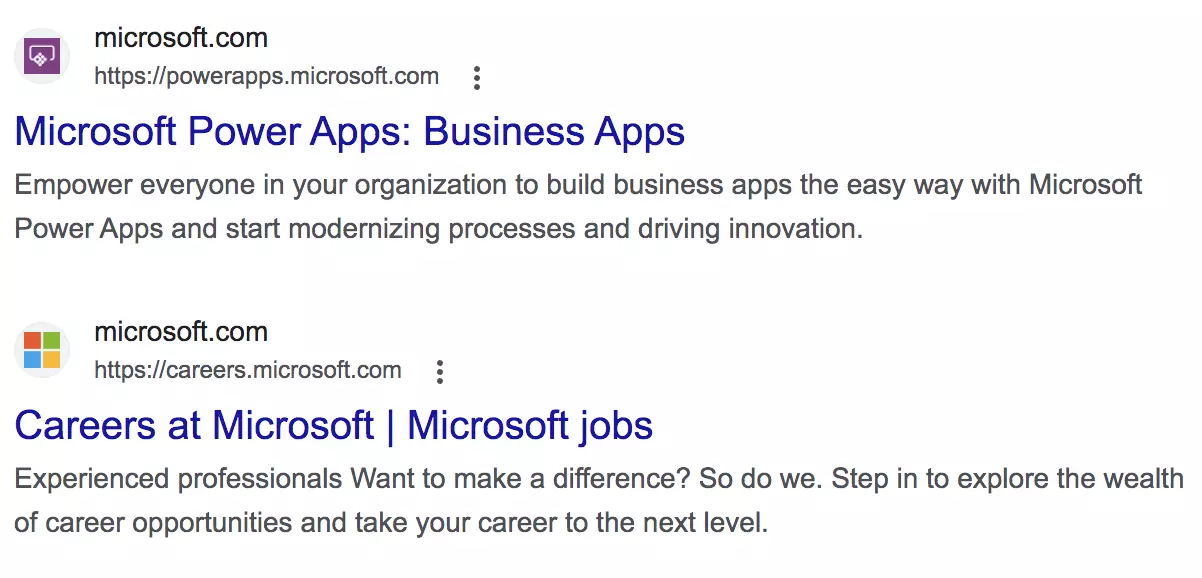Click the https://powerapps.microsoft.com URL text
This screenshot has height=578, width=1202.
point(266,76)
